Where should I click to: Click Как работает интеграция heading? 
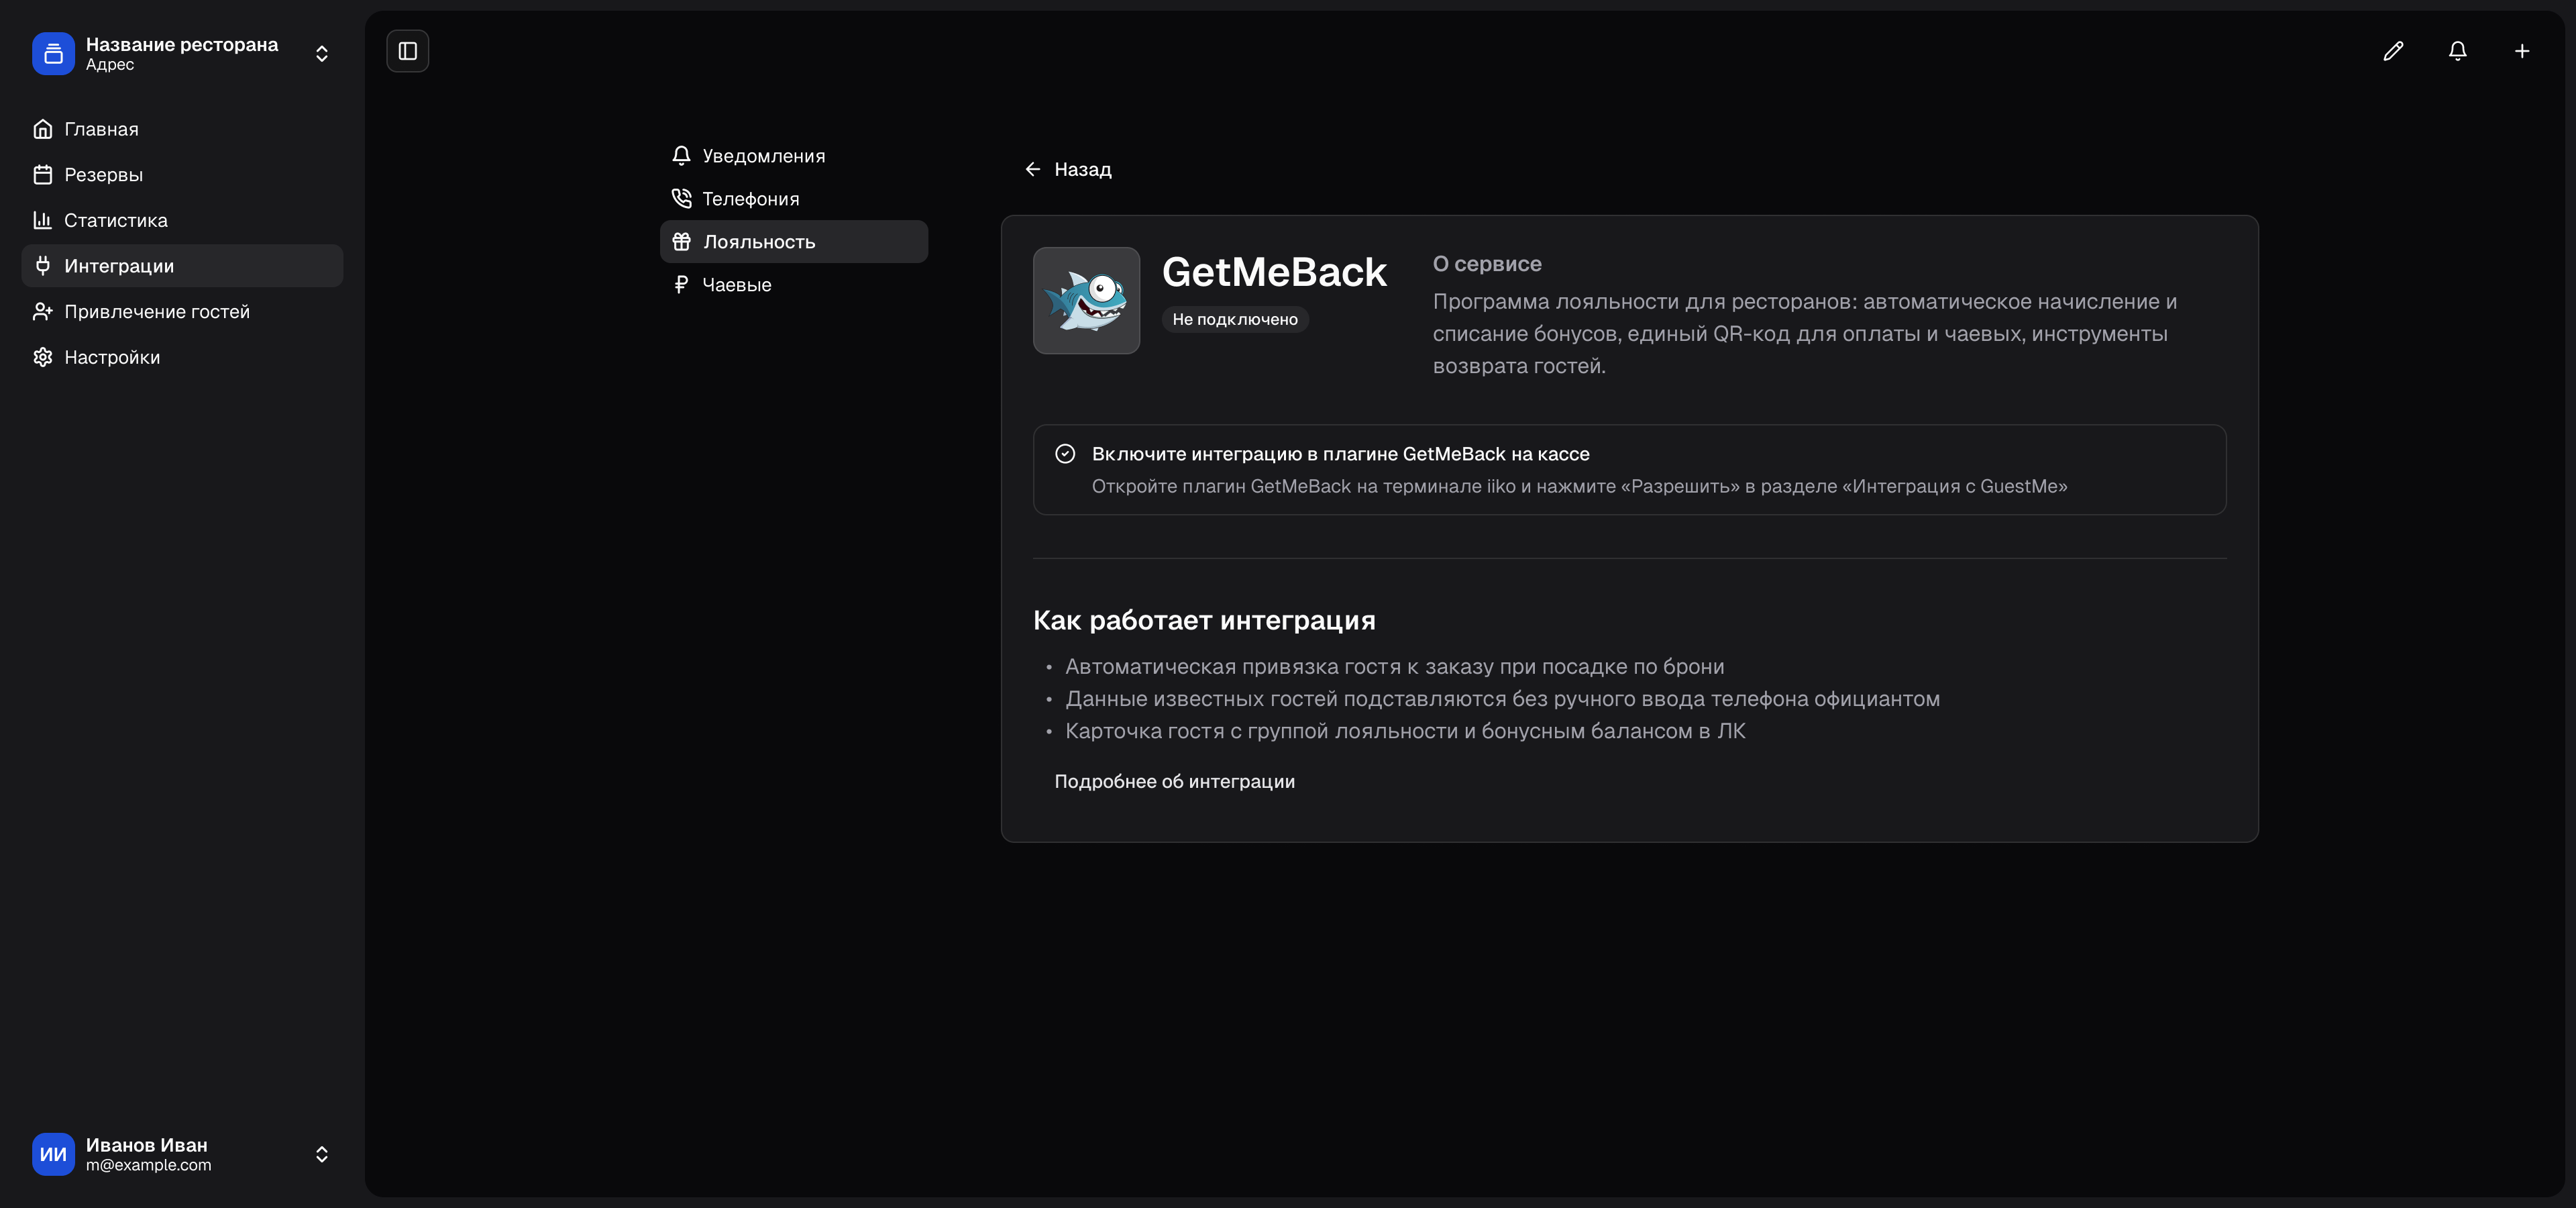[1204, 620]
